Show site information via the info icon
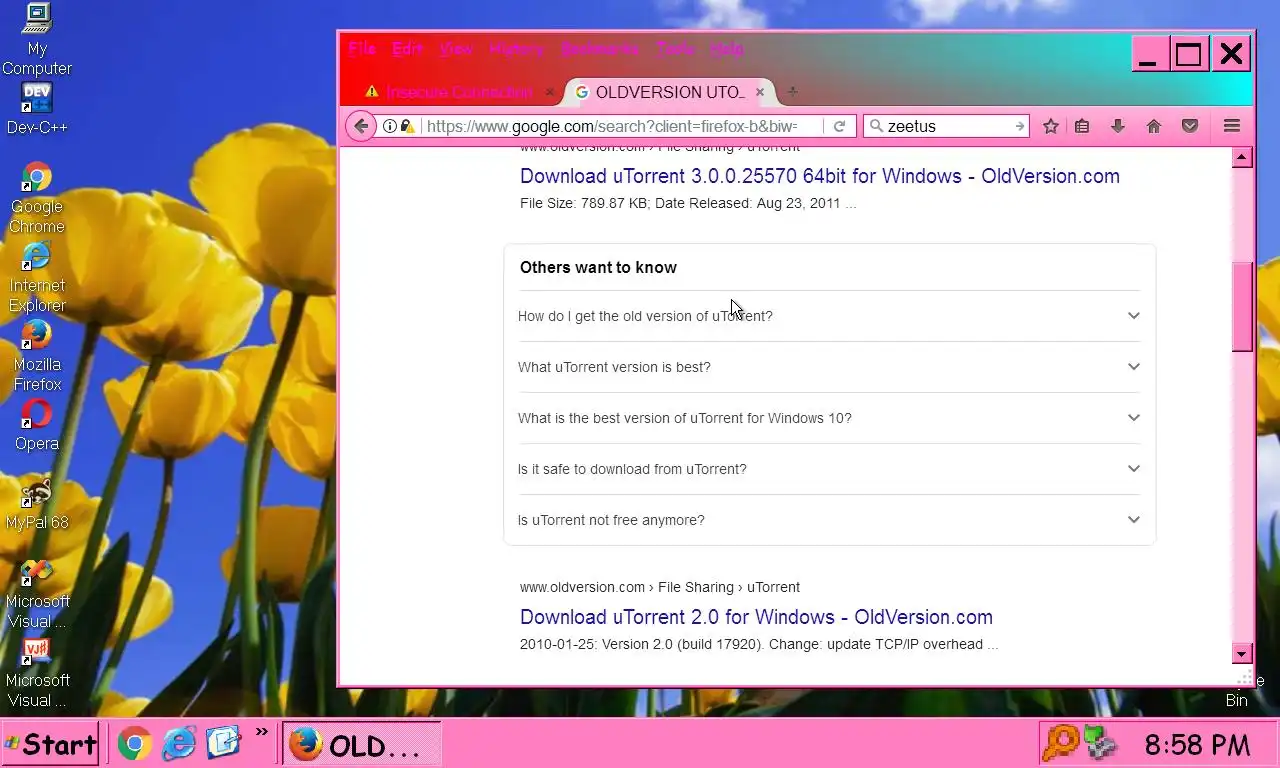Viewport: 1280px width, 768px height. coord(390,126)
